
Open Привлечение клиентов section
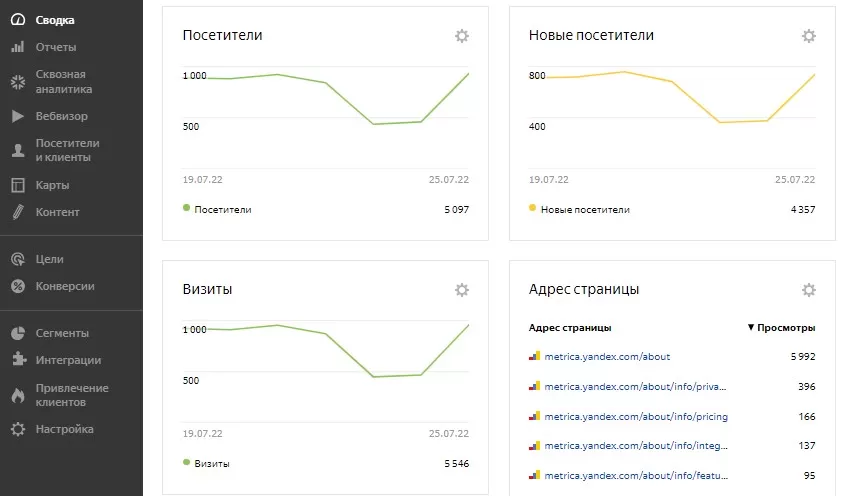point(72,395)
